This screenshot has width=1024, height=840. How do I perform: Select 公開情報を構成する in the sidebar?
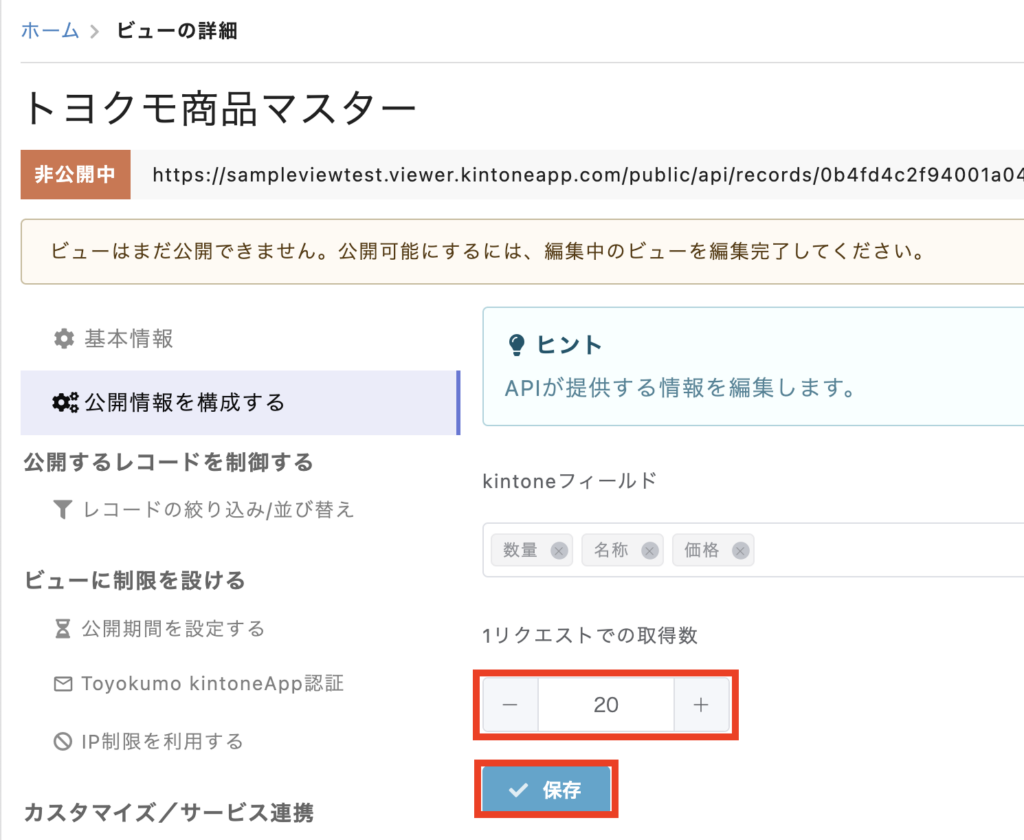(240, 402)
